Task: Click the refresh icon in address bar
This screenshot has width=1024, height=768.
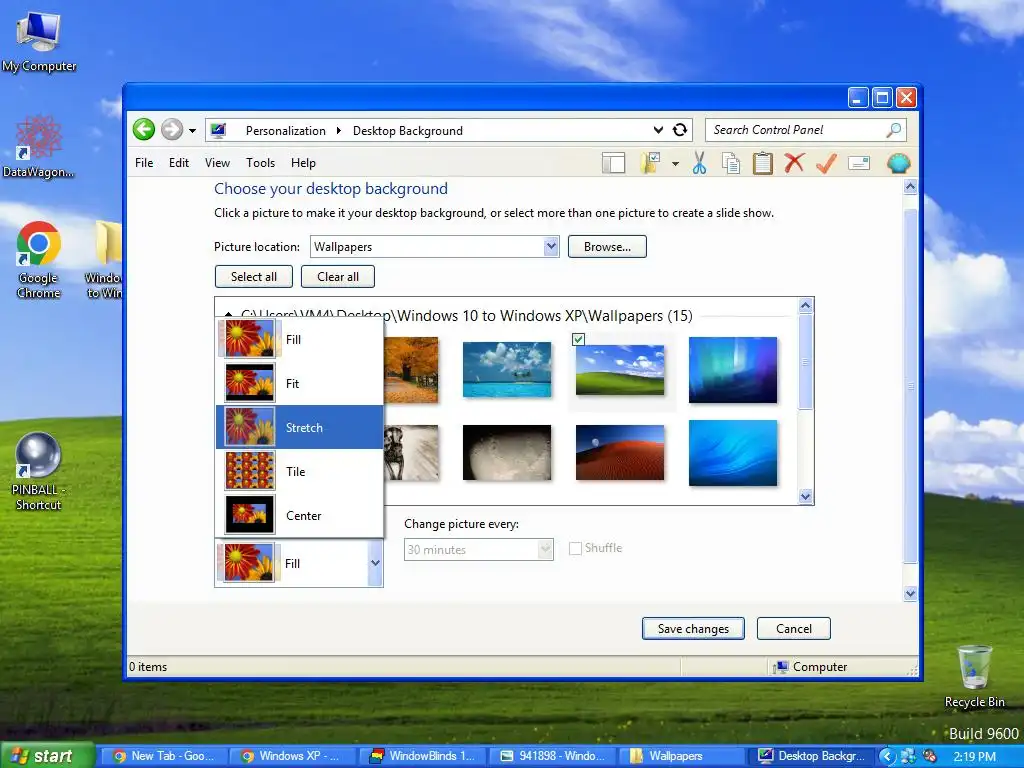Action: [x=680, y=129]
